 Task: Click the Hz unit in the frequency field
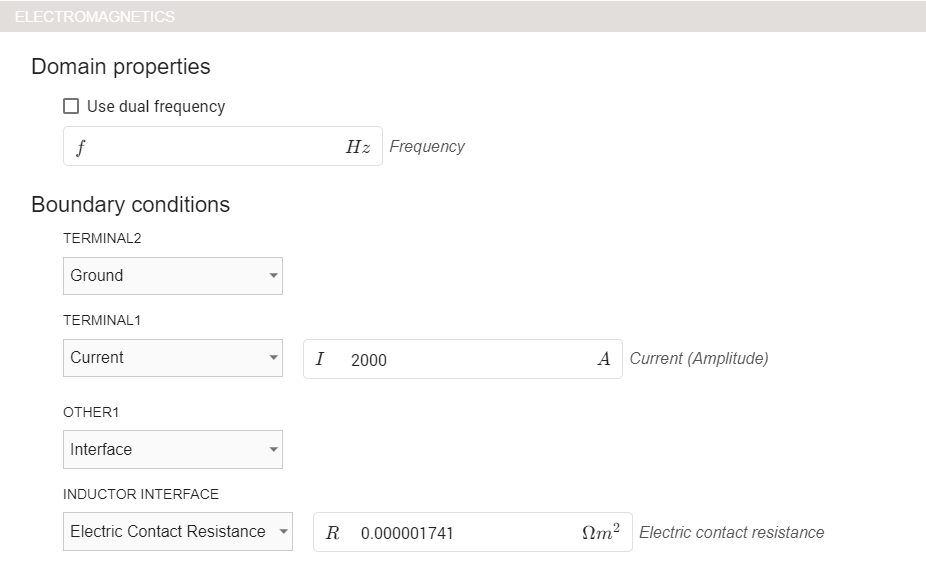coord(358,147)
